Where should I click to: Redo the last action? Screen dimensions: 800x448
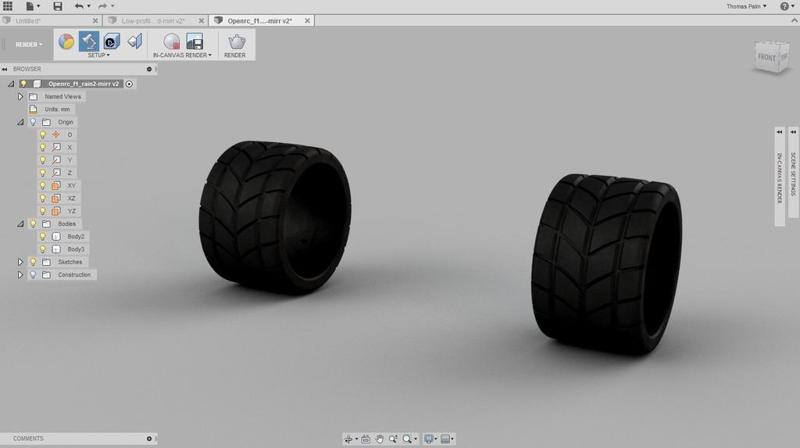coord(103,6)
